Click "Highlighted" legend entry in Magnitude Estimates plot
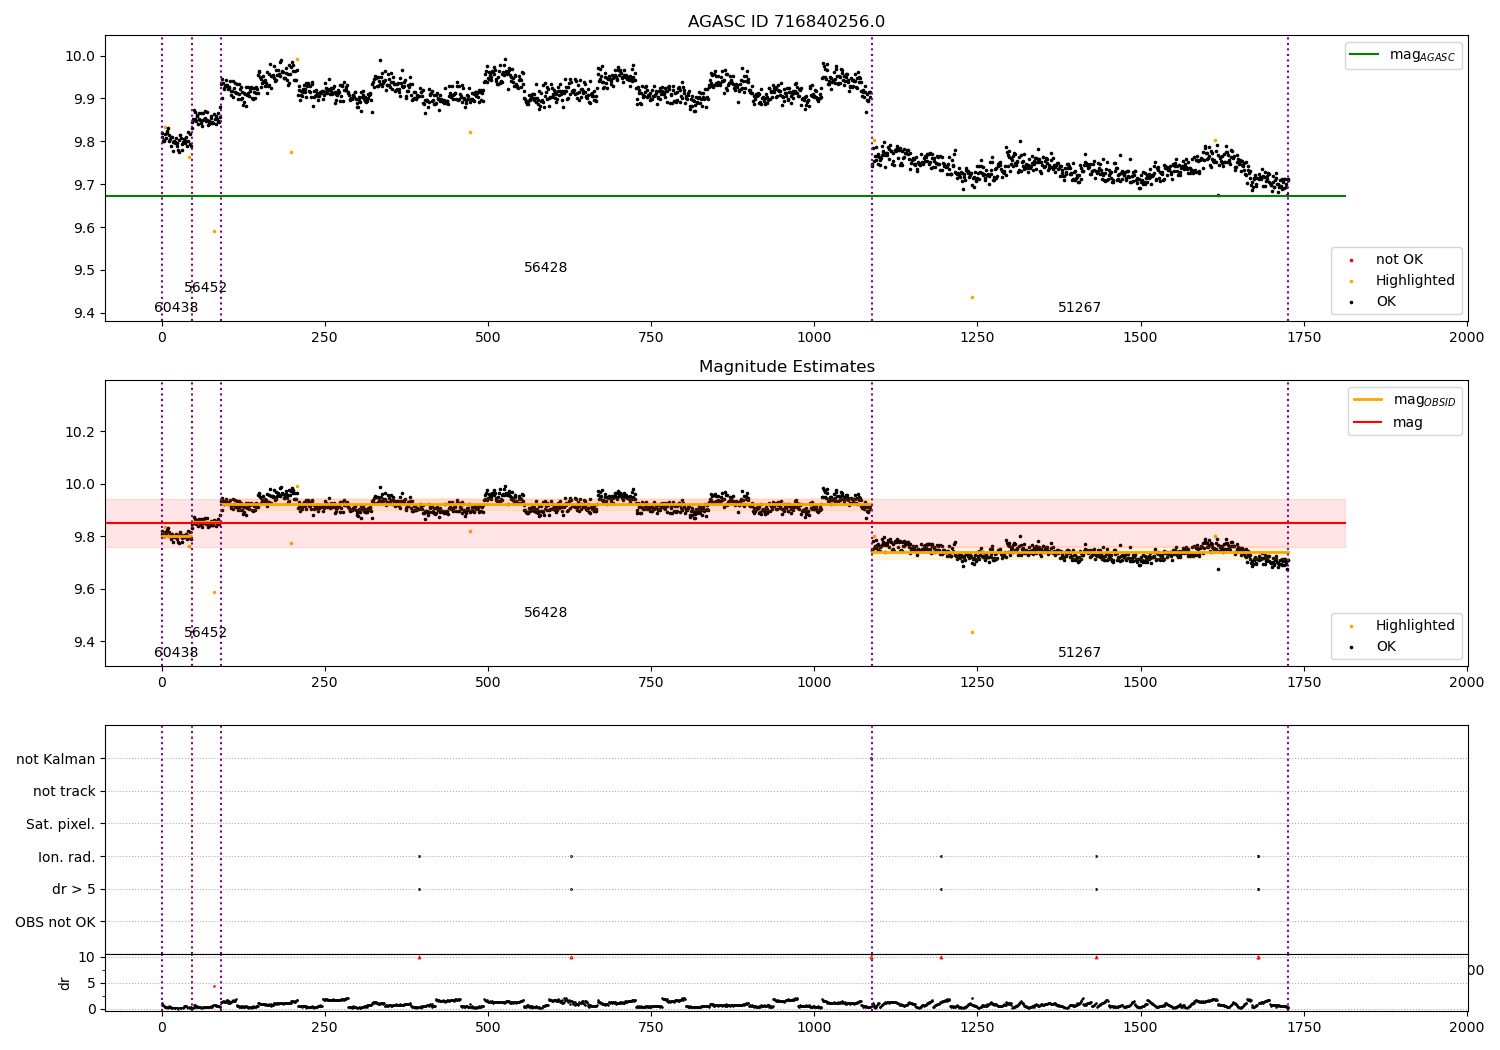Viewport: 1500px width, 1050px height. 1402,626
